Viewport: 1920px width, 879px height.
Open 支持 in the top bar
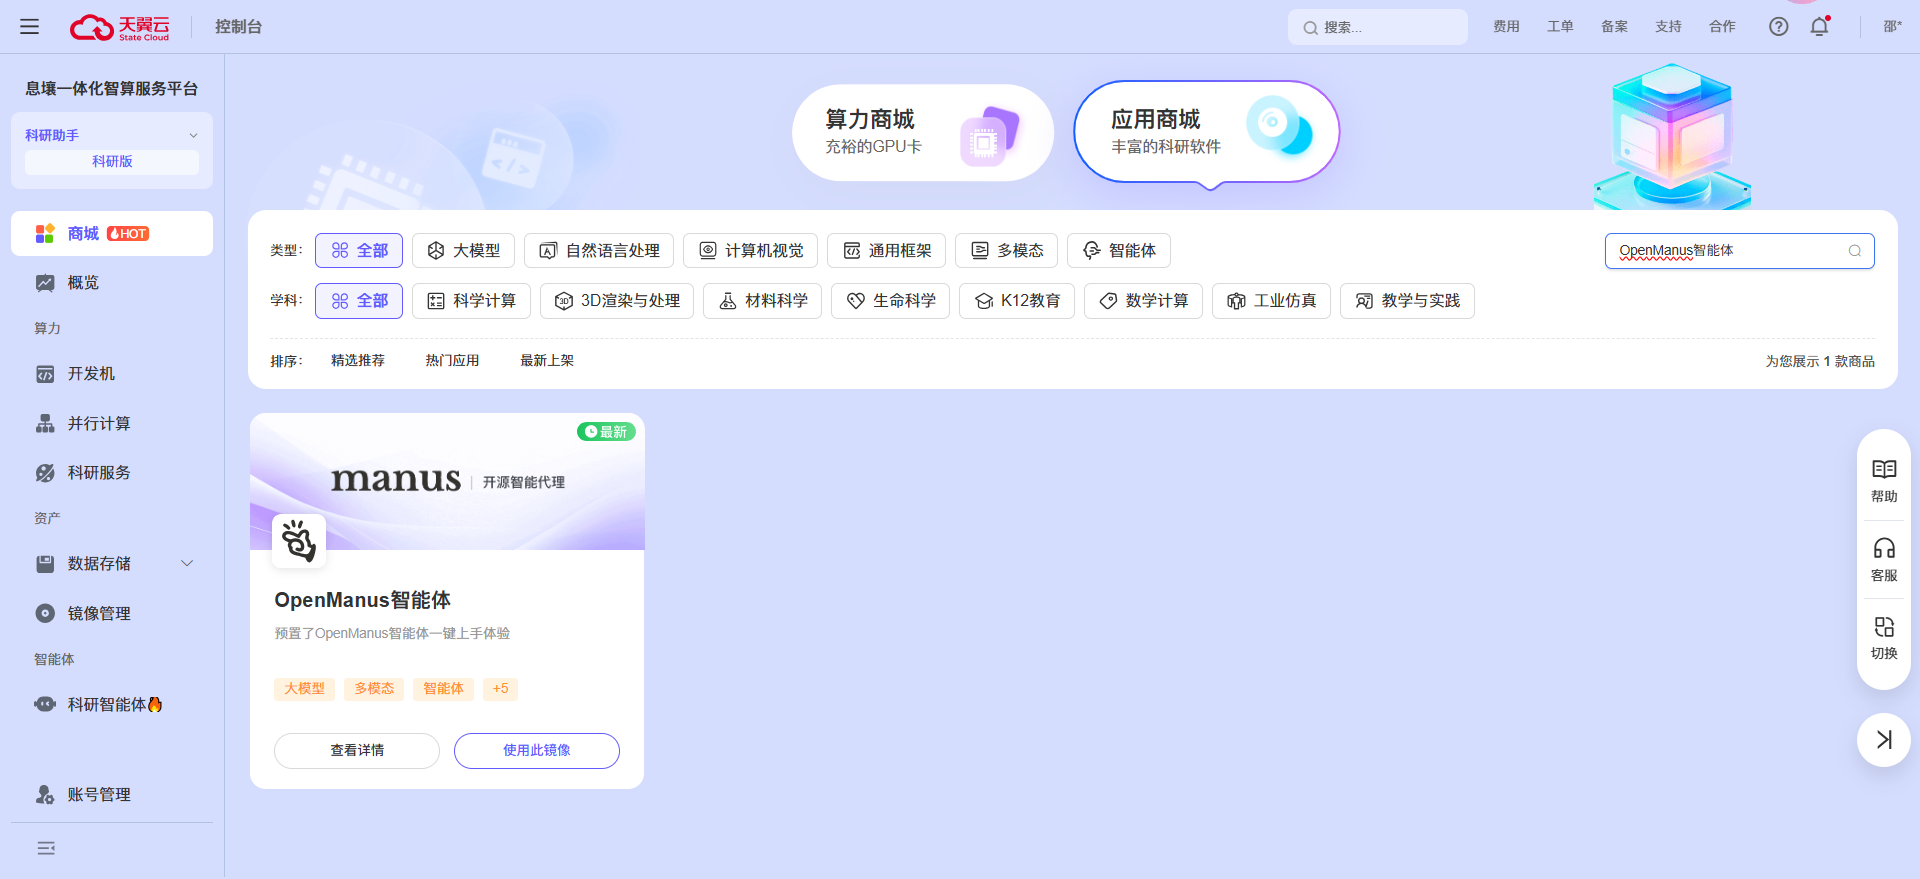[1668, 27]
